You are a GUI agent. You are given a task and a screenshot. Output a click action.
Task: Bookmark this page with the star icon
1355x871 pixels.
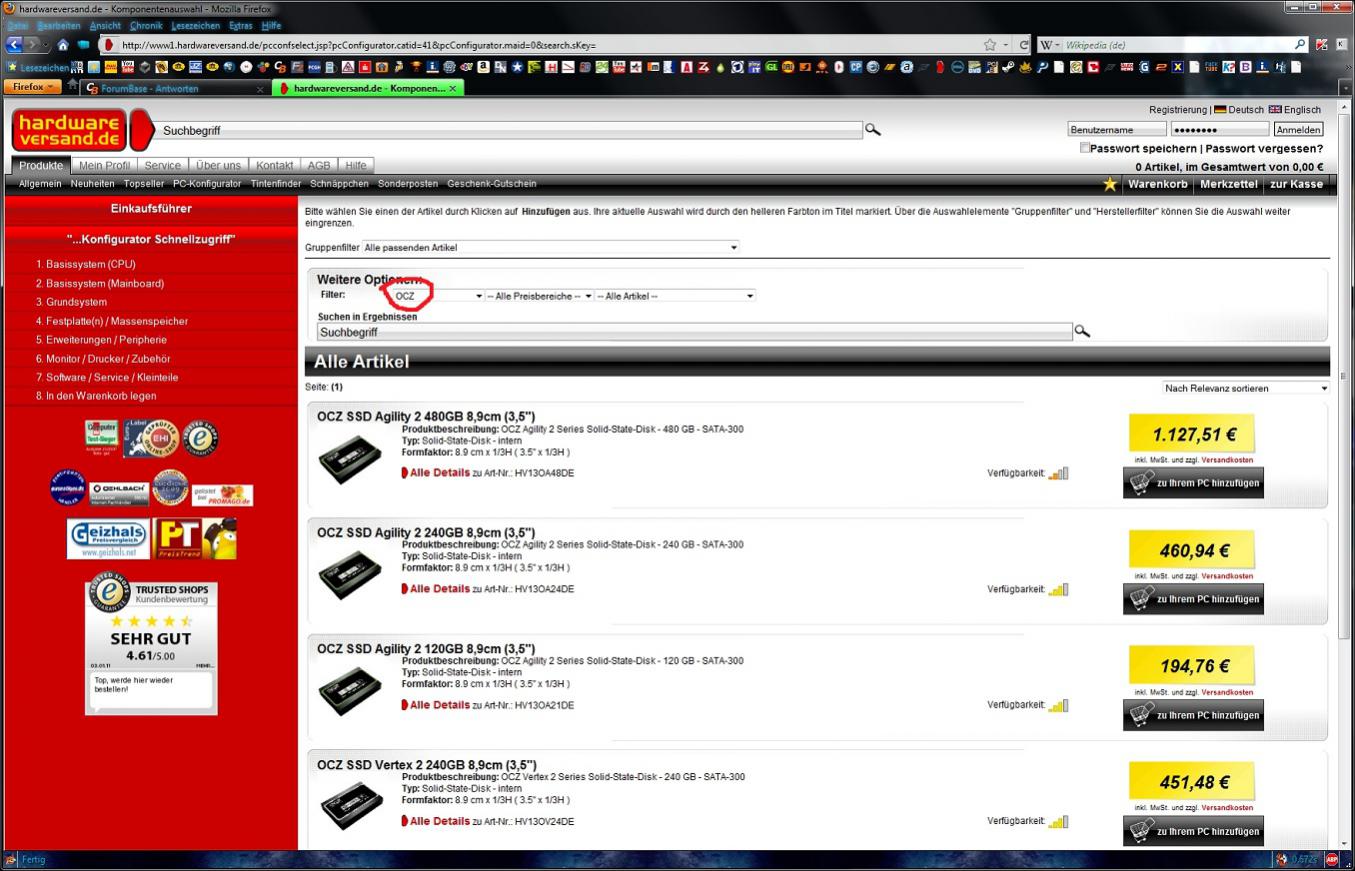click(x=990, y=45)
